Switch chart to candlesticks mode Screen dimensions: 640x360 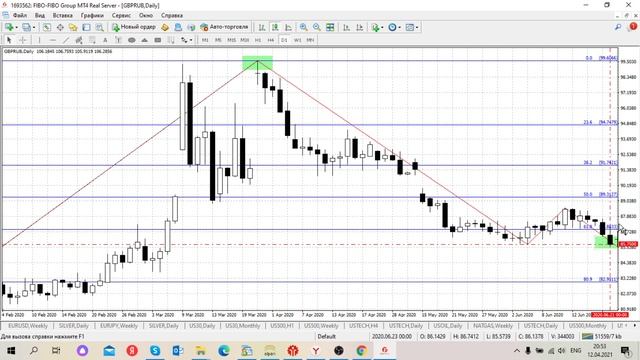(275, 27)
